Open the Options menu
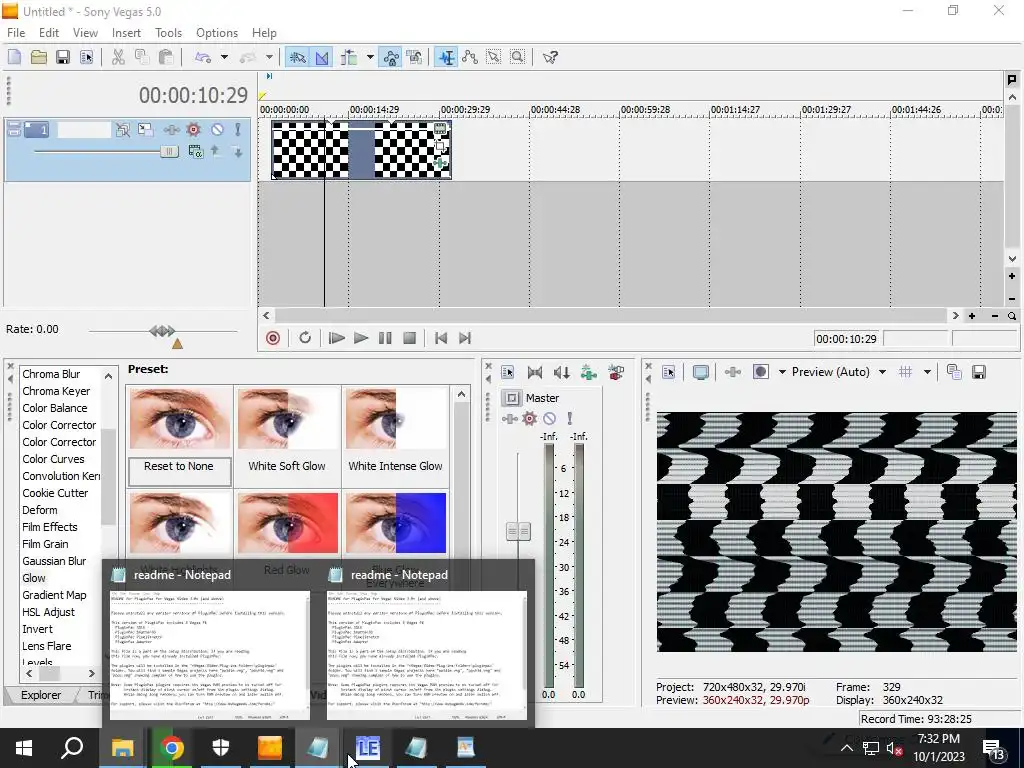Screen dimensions: 1024x768 217,33
